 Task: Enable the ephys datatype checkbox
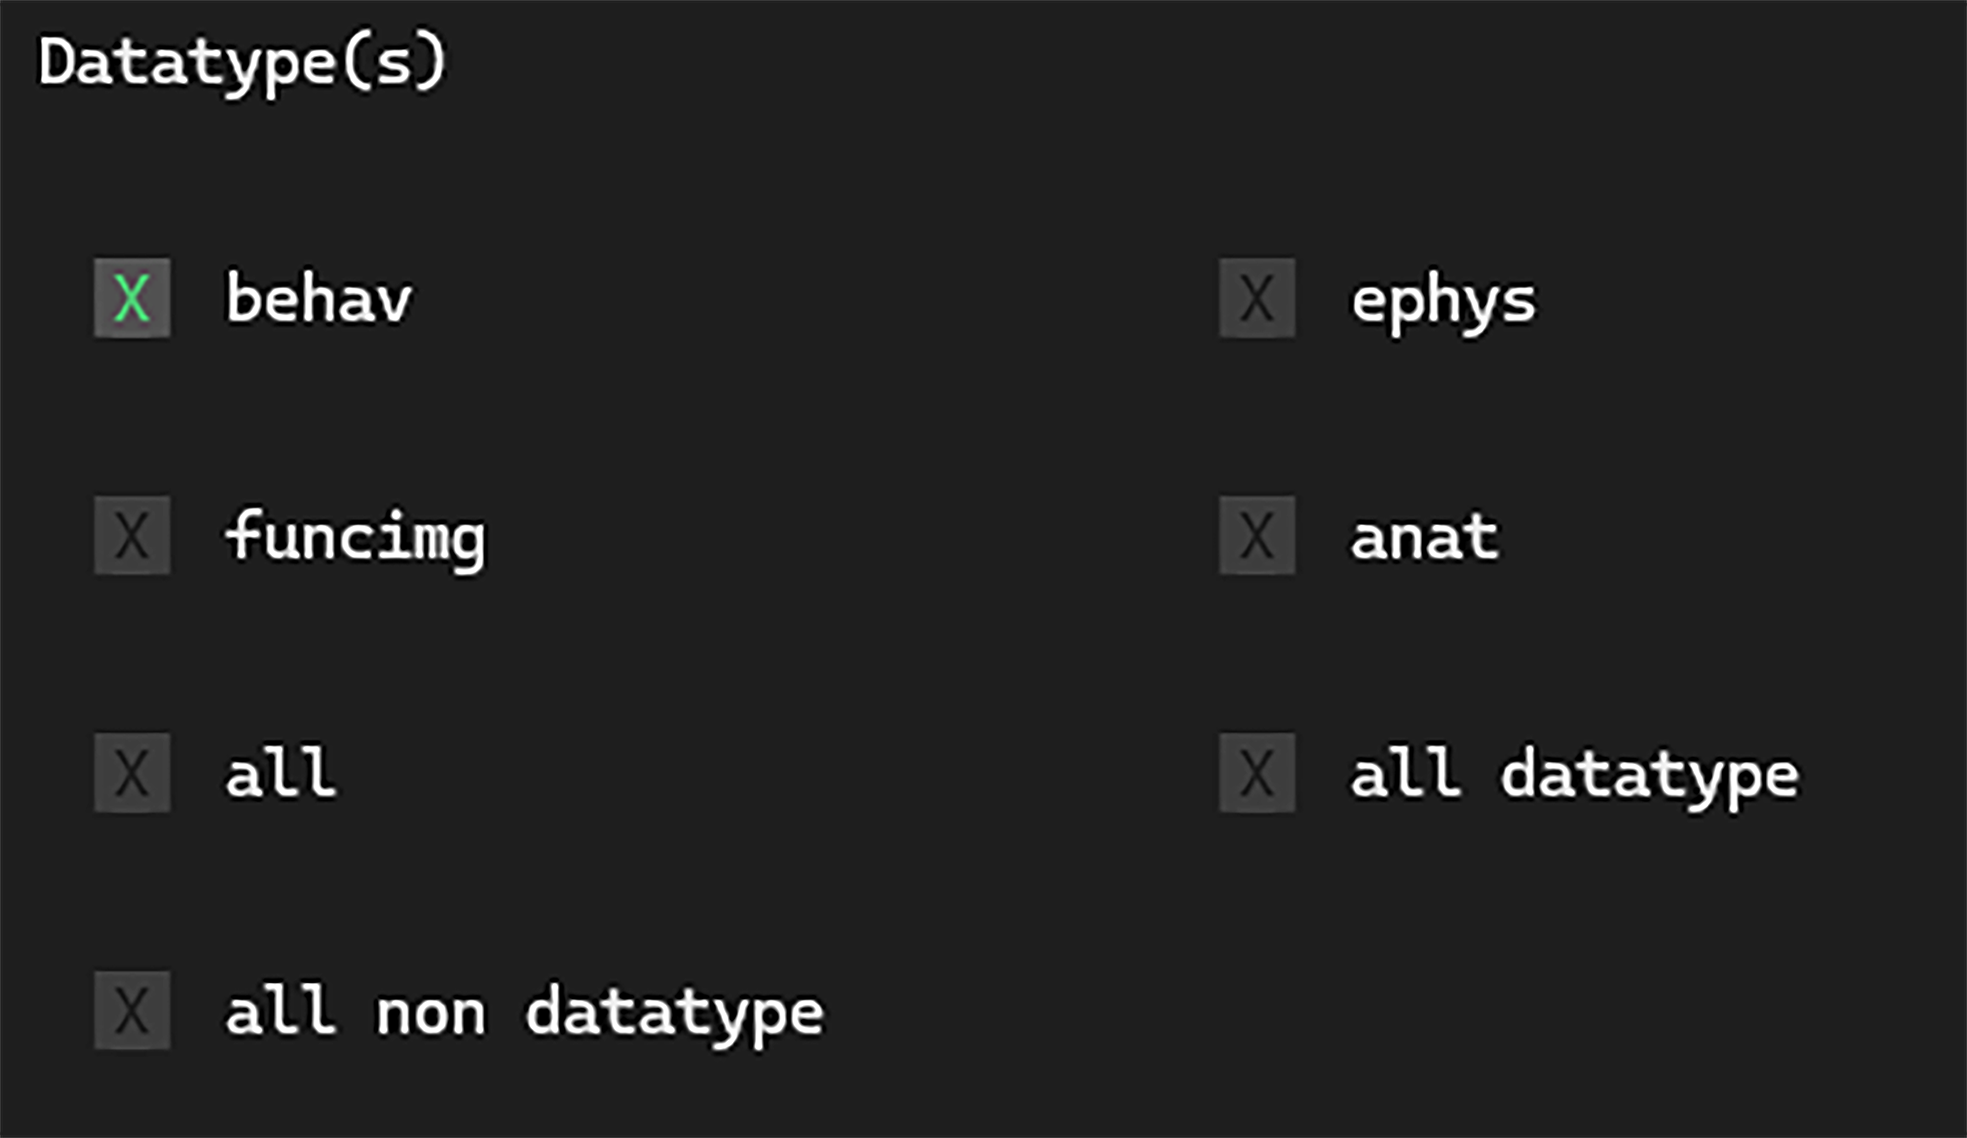[1257, 298]
